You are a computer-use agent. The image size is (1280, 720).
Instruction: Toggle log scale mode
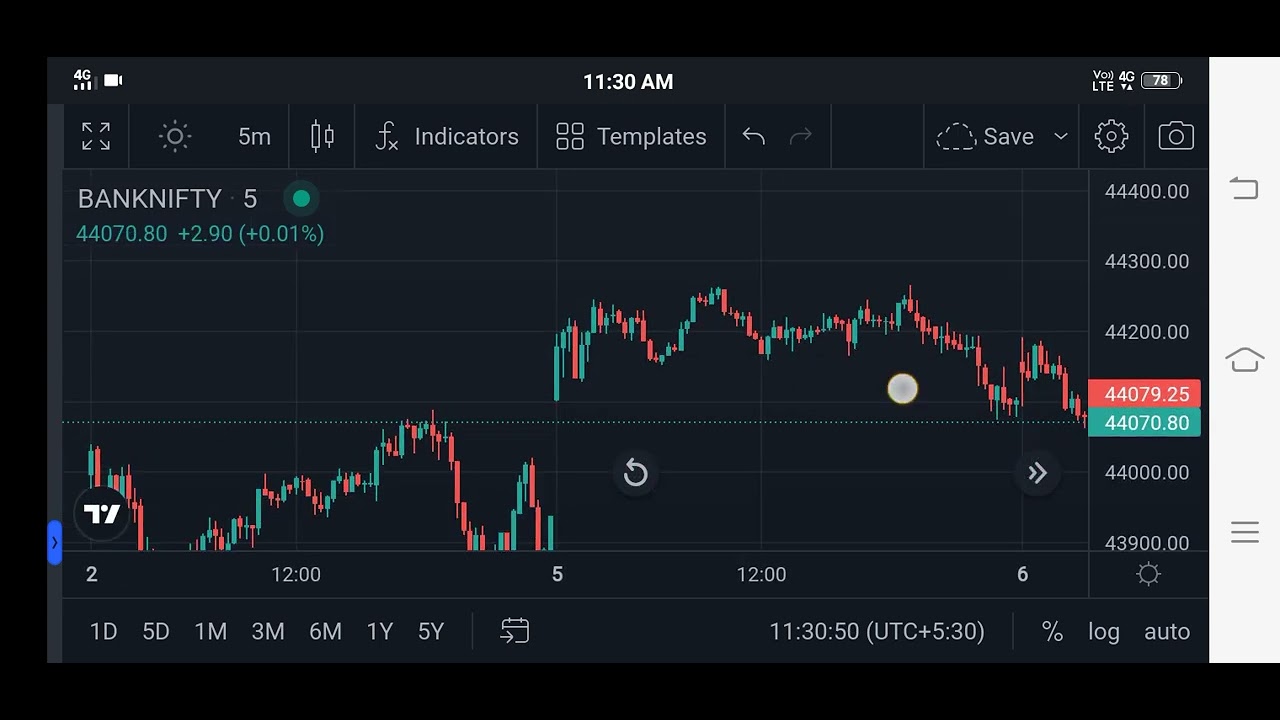(x=1104, y=632)
